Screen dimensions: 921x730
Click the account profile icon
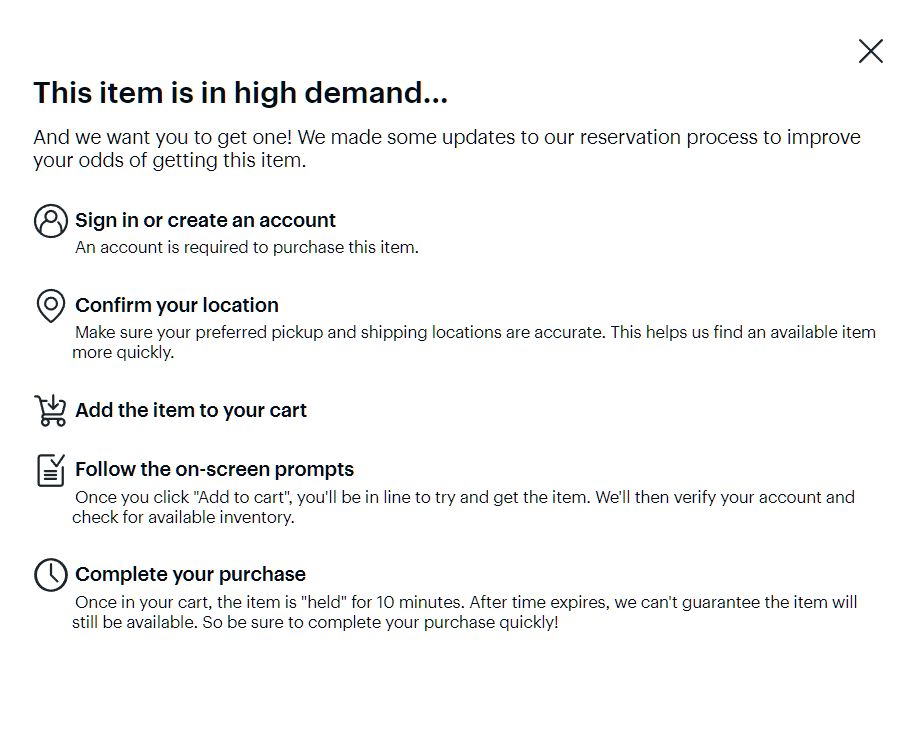51,221
